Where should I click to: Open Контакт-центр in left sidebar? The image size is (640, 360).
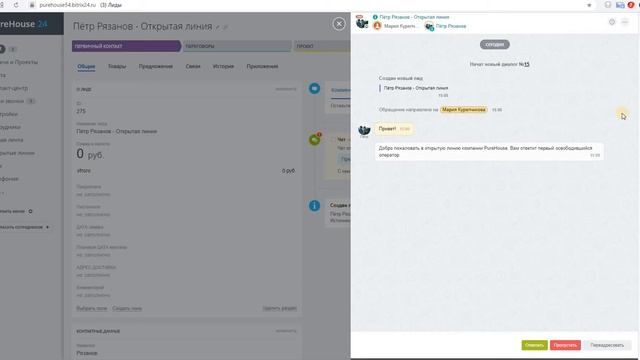click(14, 88)
